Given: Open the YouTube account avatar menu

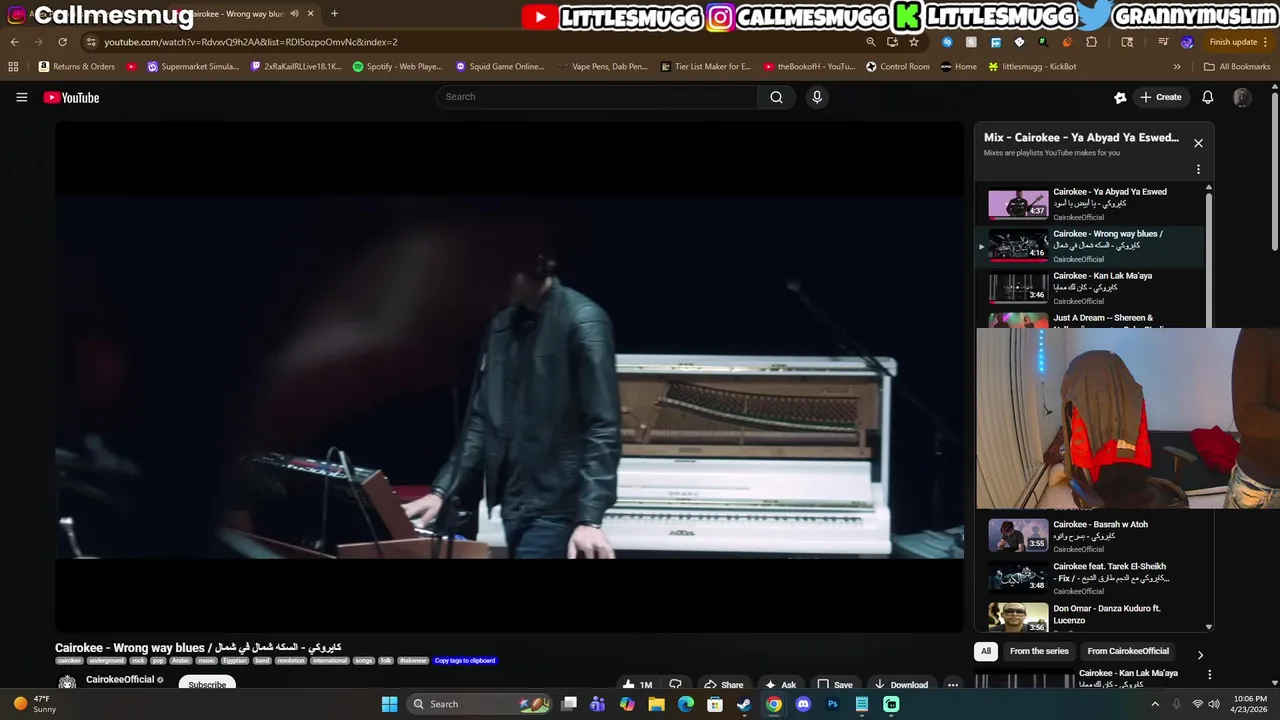Looking at the screenshot, I should [x=1242, y=97].
